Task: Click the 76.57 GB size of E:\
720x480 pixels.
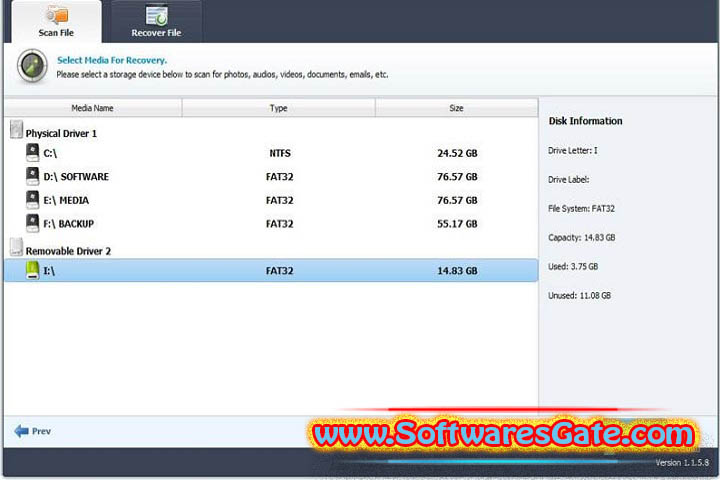Action: (457, 200)
